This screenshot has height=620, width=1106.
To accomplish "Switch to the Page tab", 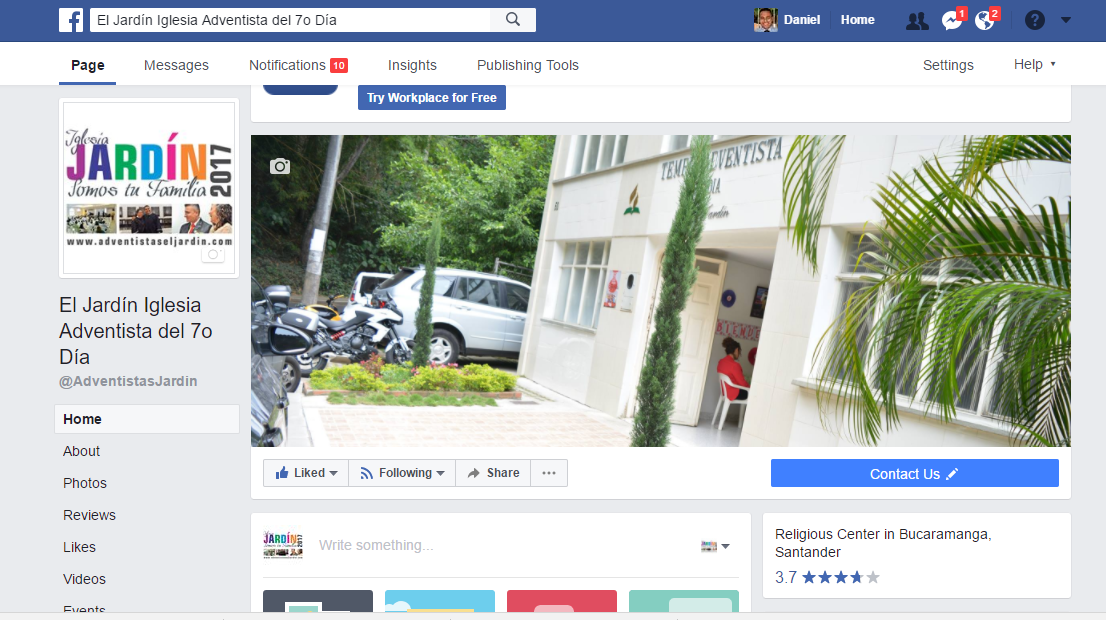I will [x=87, y=65].
